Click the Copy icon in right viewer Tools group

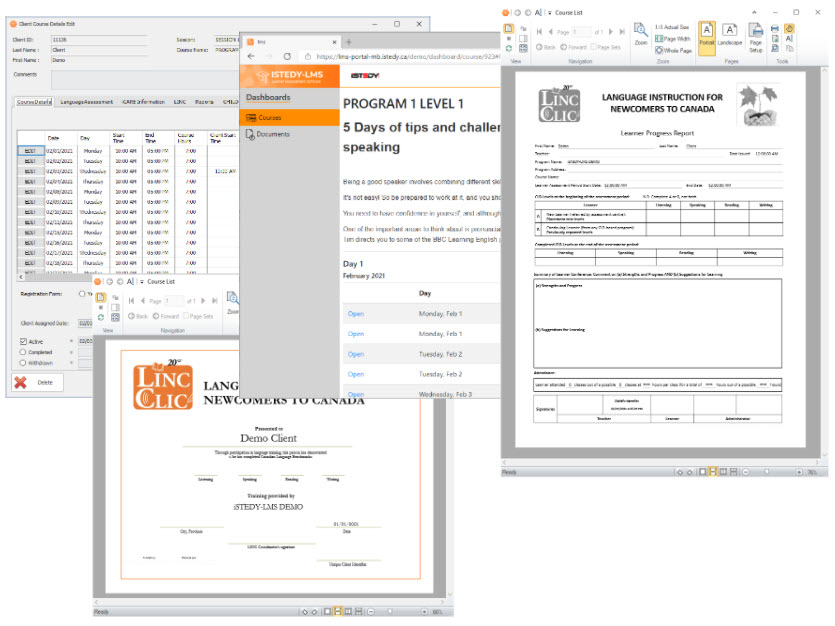click(x=789, y=48)
